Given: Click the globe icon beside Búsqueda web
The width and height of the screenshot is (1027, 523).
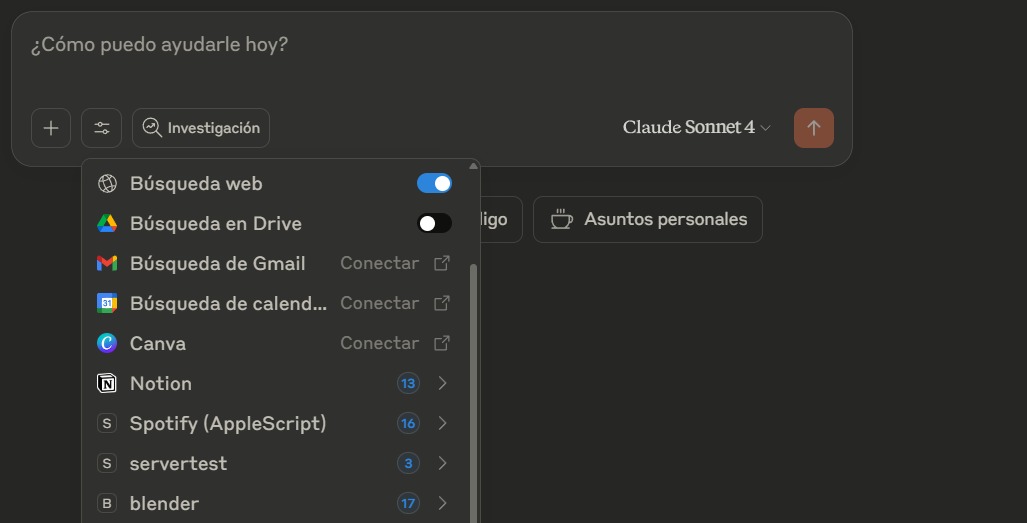Looking at the screenshot, I should [x=107, y=184].
